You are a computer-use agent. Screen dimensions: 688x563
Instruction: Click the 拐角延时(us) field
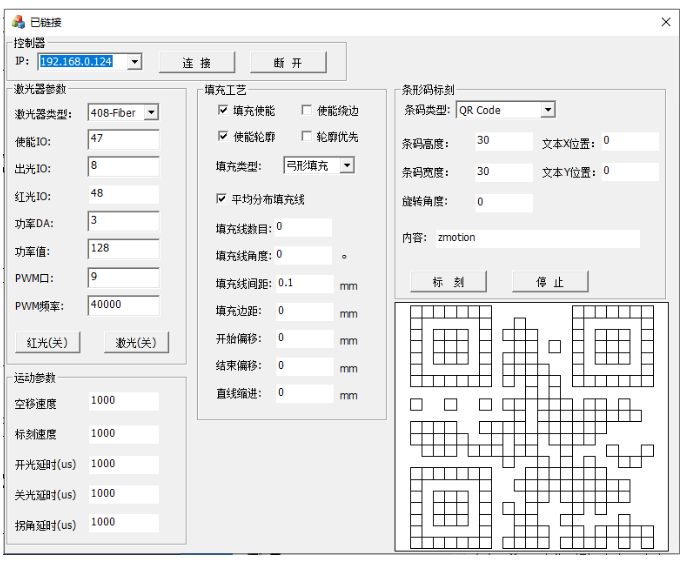tap(124, 523)
